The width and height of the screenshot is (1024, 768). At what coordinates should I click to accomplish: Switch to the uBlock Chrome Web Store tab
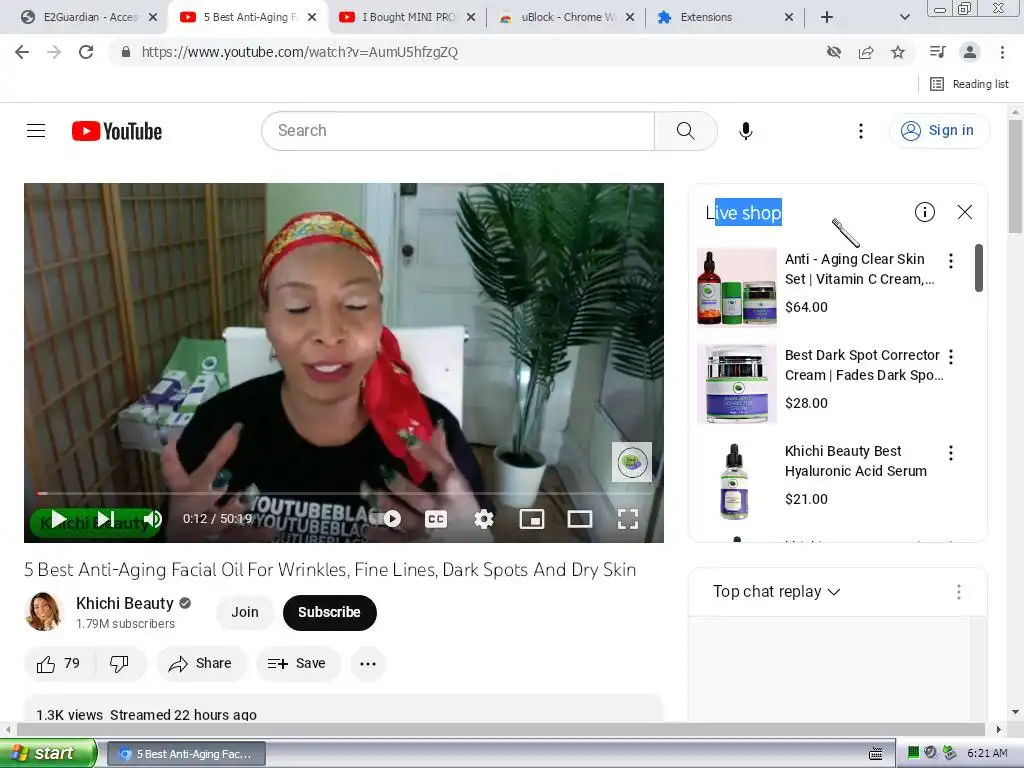(566, 17)
